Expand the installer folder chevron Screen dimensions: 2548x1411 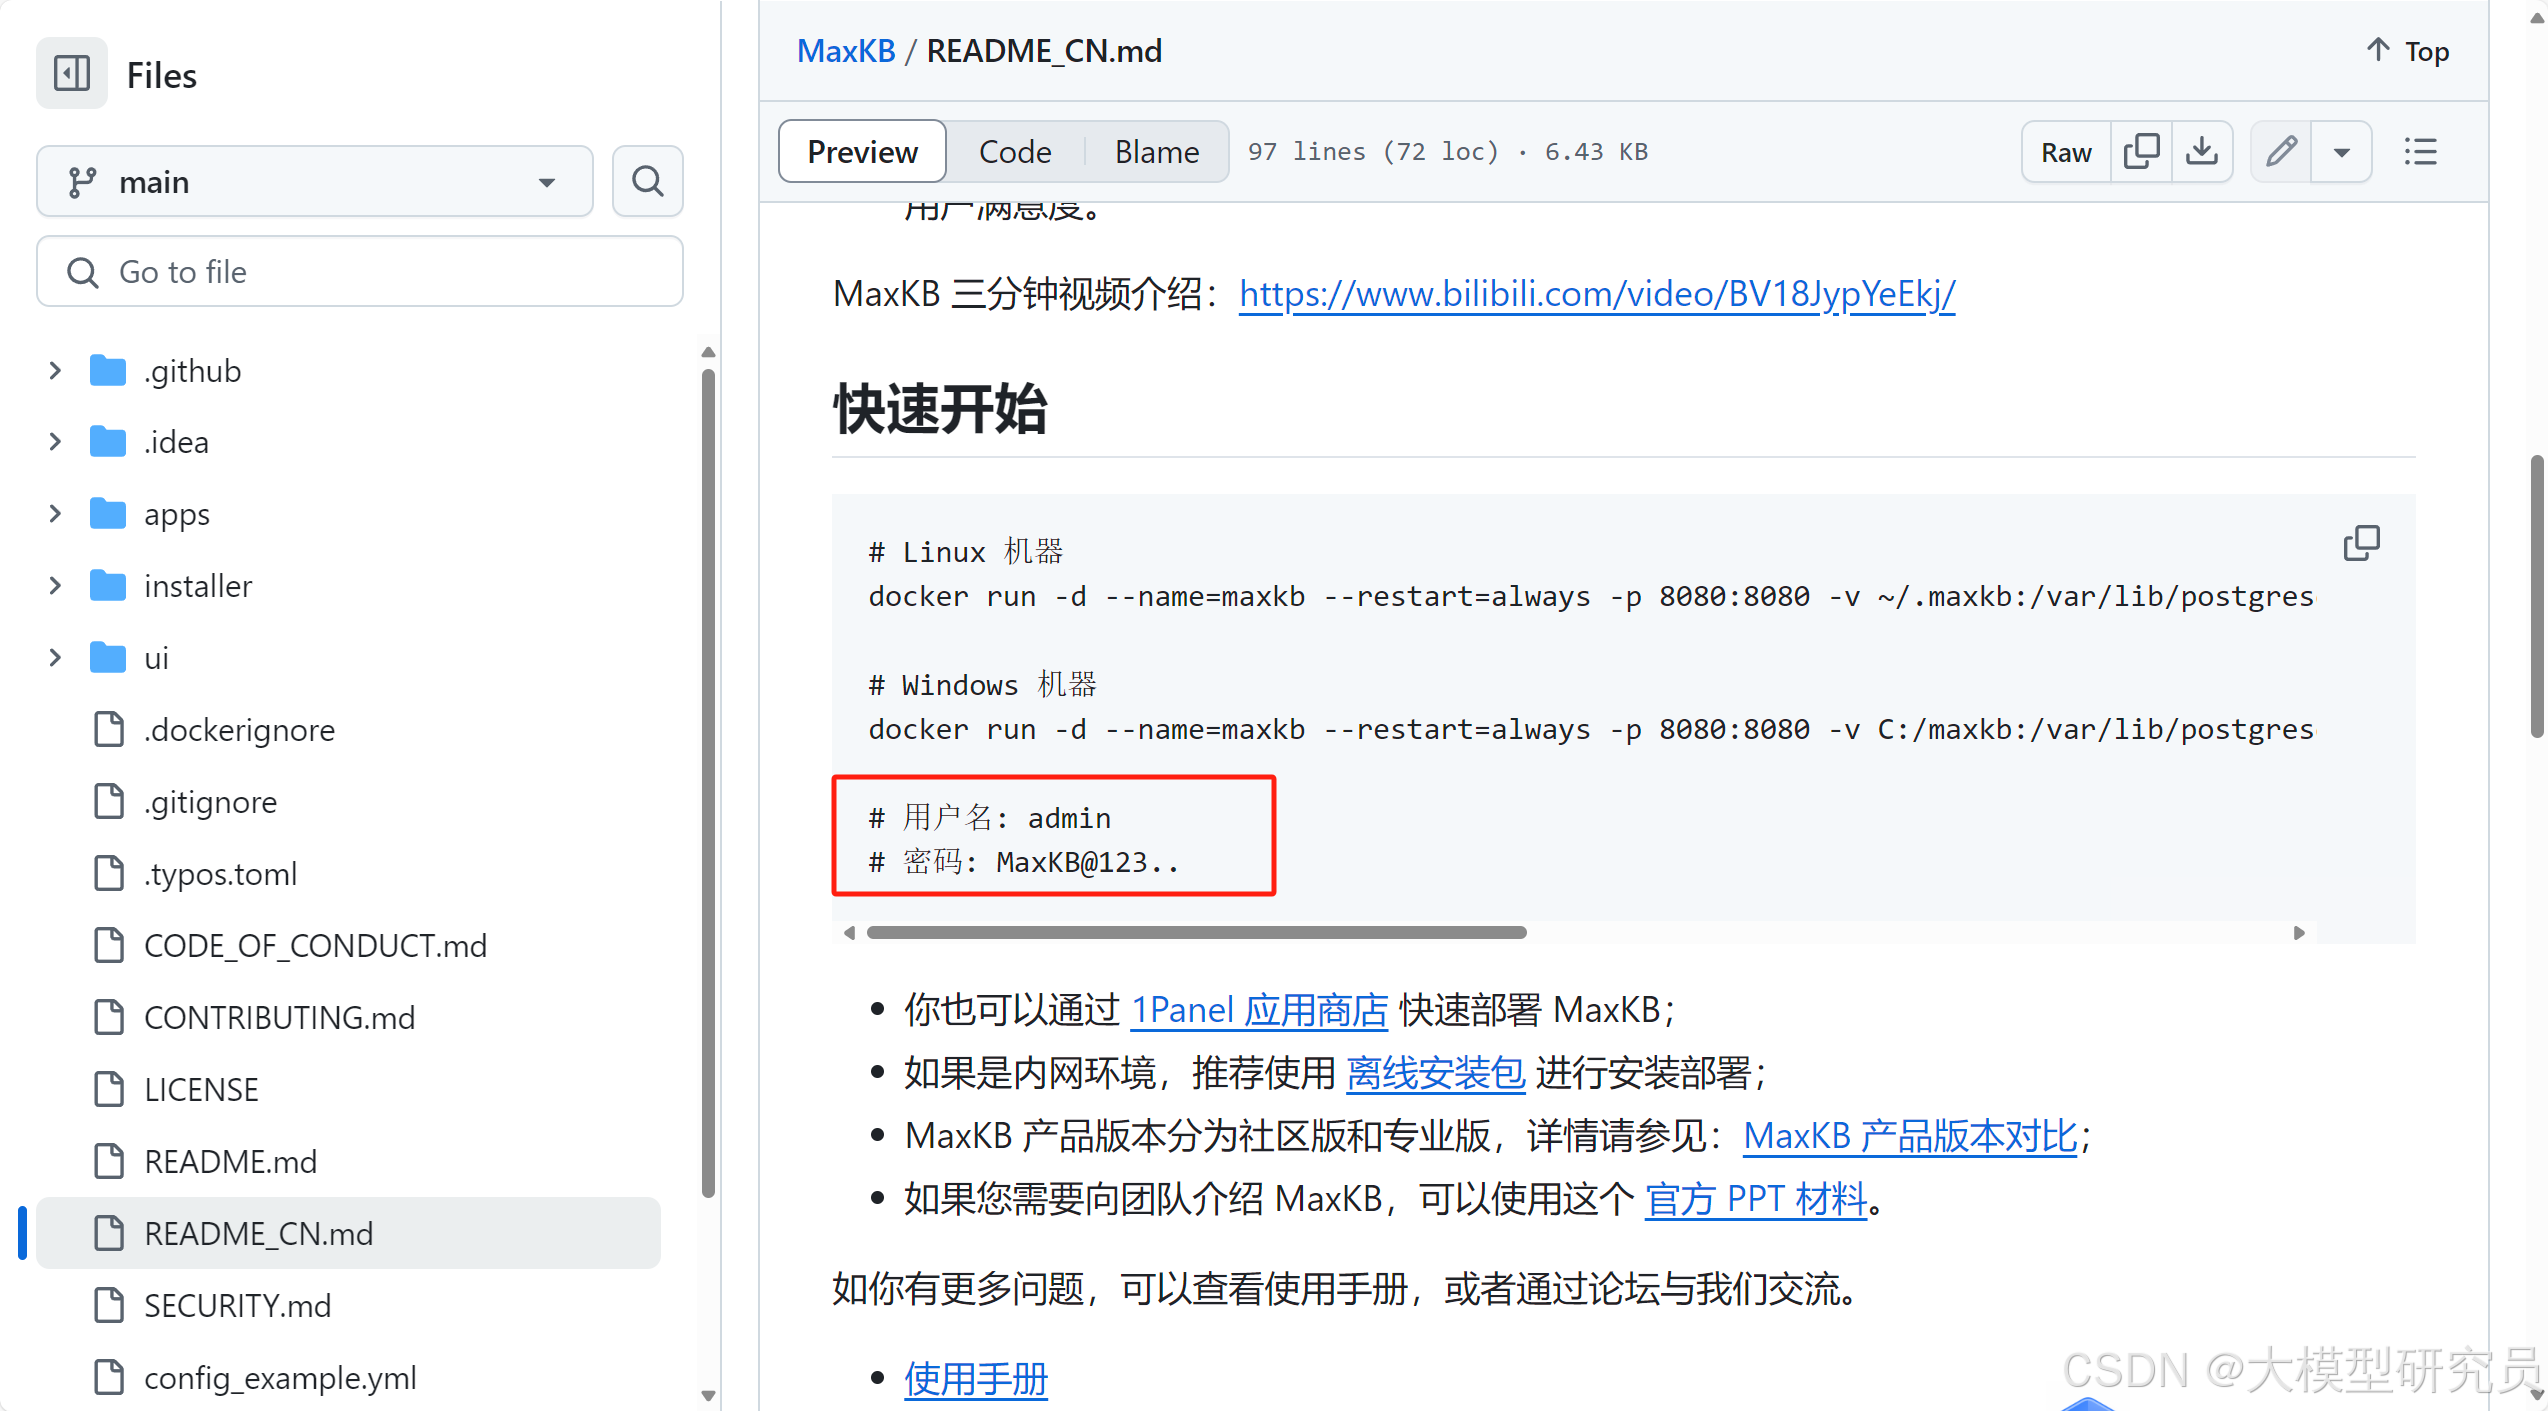[x=56, y=585]
